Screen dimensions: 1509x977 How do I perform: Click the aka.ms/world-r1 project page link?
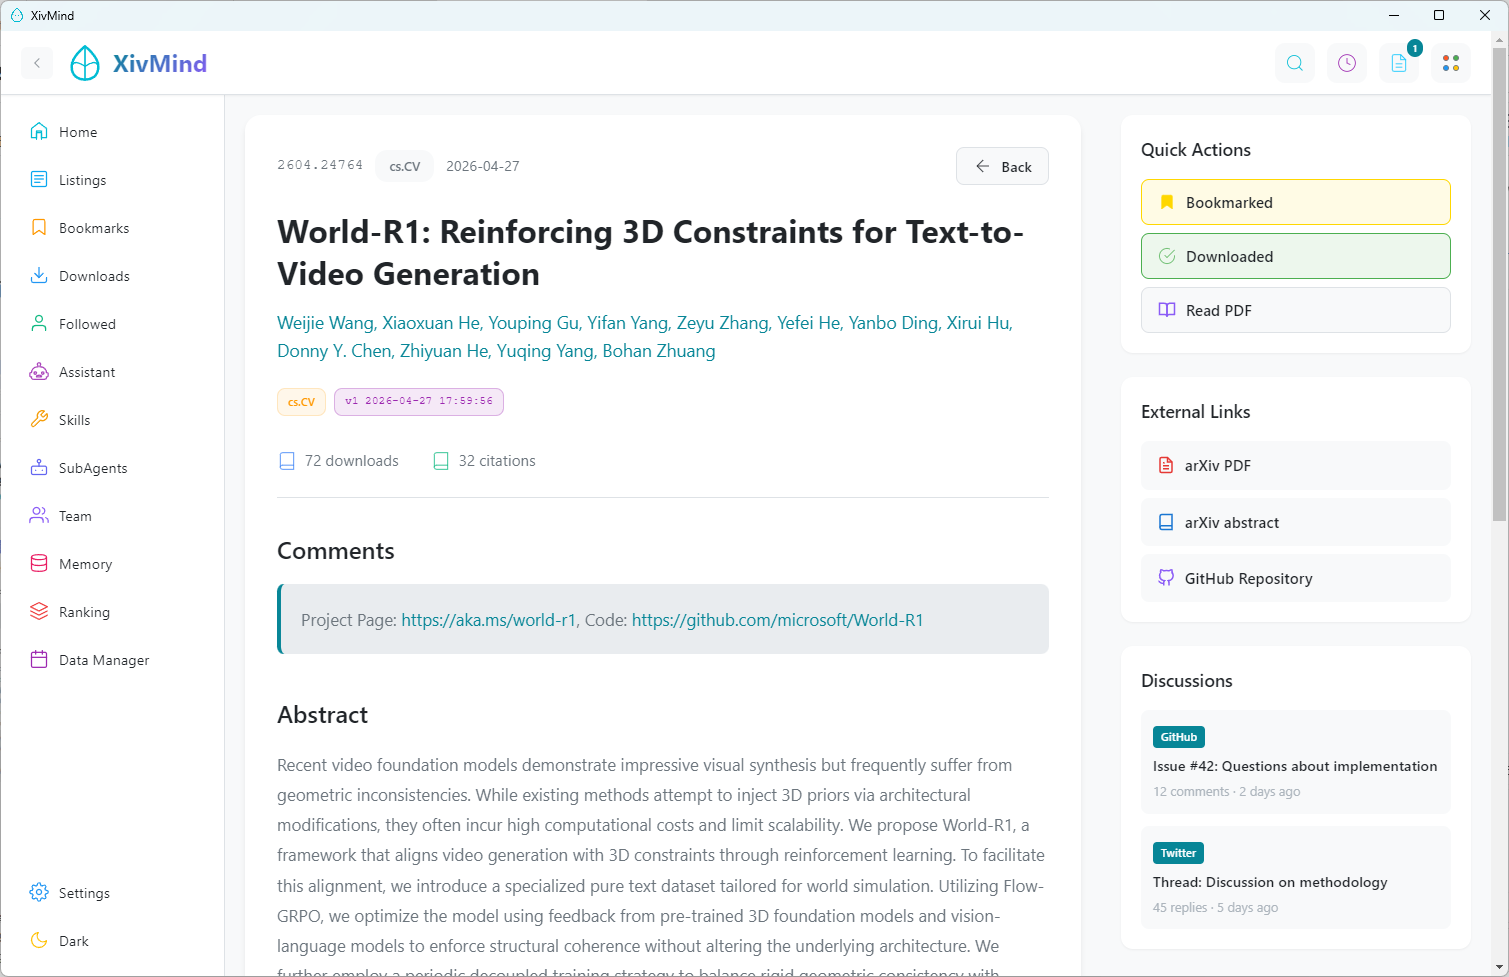click(x=488, y=620)
